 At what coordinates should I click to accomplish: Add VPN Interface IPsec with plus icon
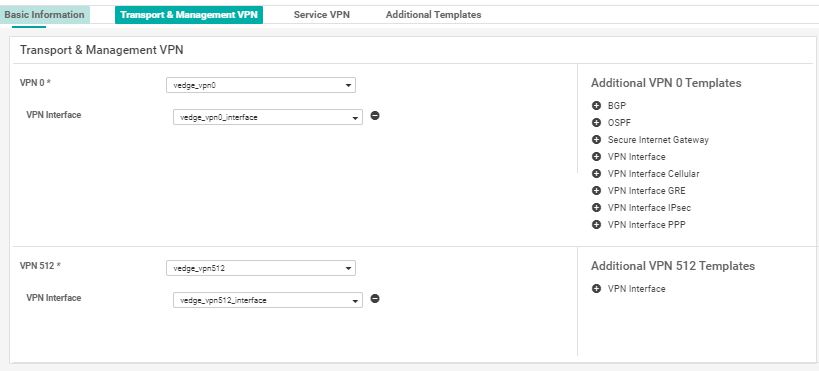tap(596, 207)
